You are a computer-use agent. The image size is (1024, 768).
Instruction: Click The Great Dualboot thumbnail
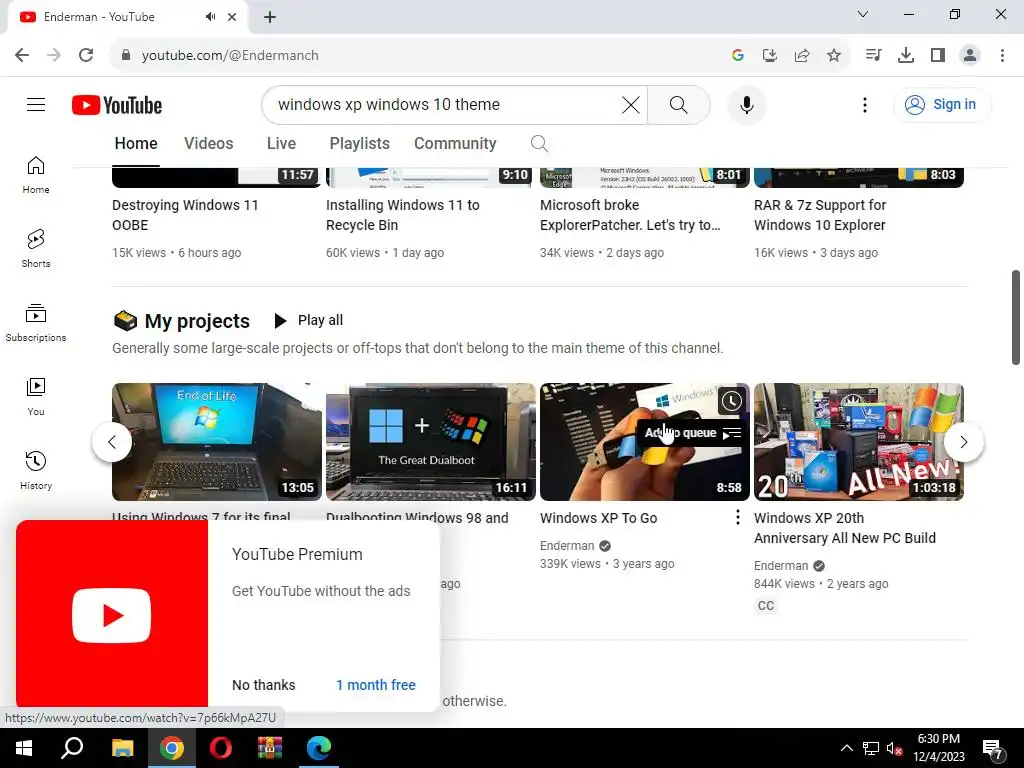pyautogui.click(x=430, y=442)
